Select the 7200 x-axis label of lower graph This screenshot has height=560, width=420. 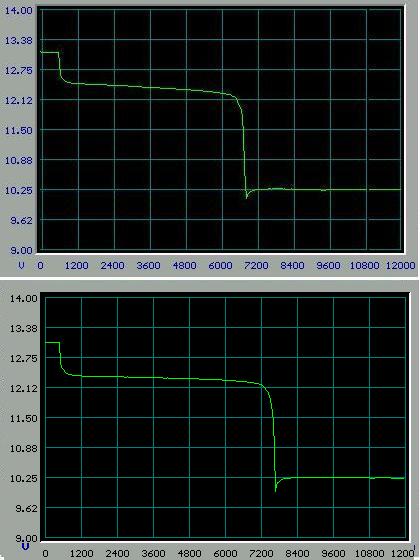click(261, 554)
